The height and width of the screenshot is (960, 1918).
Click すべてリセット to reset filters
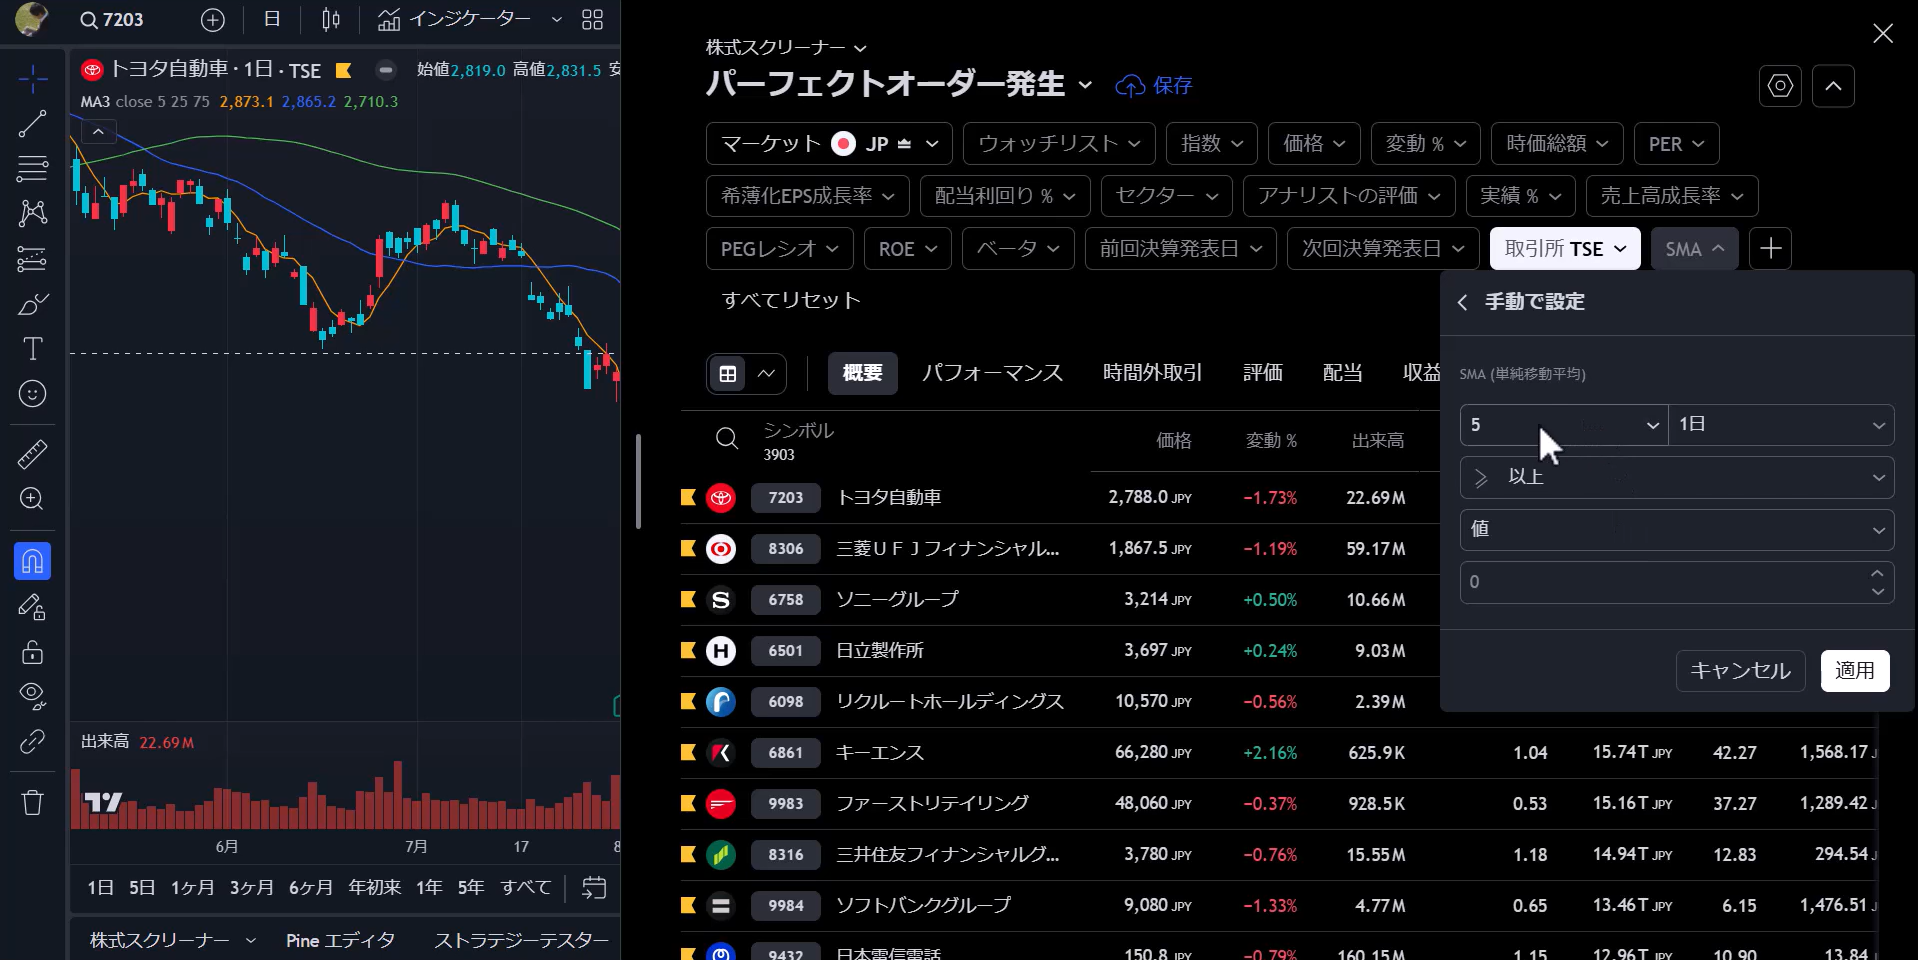(x=791, y=301)
